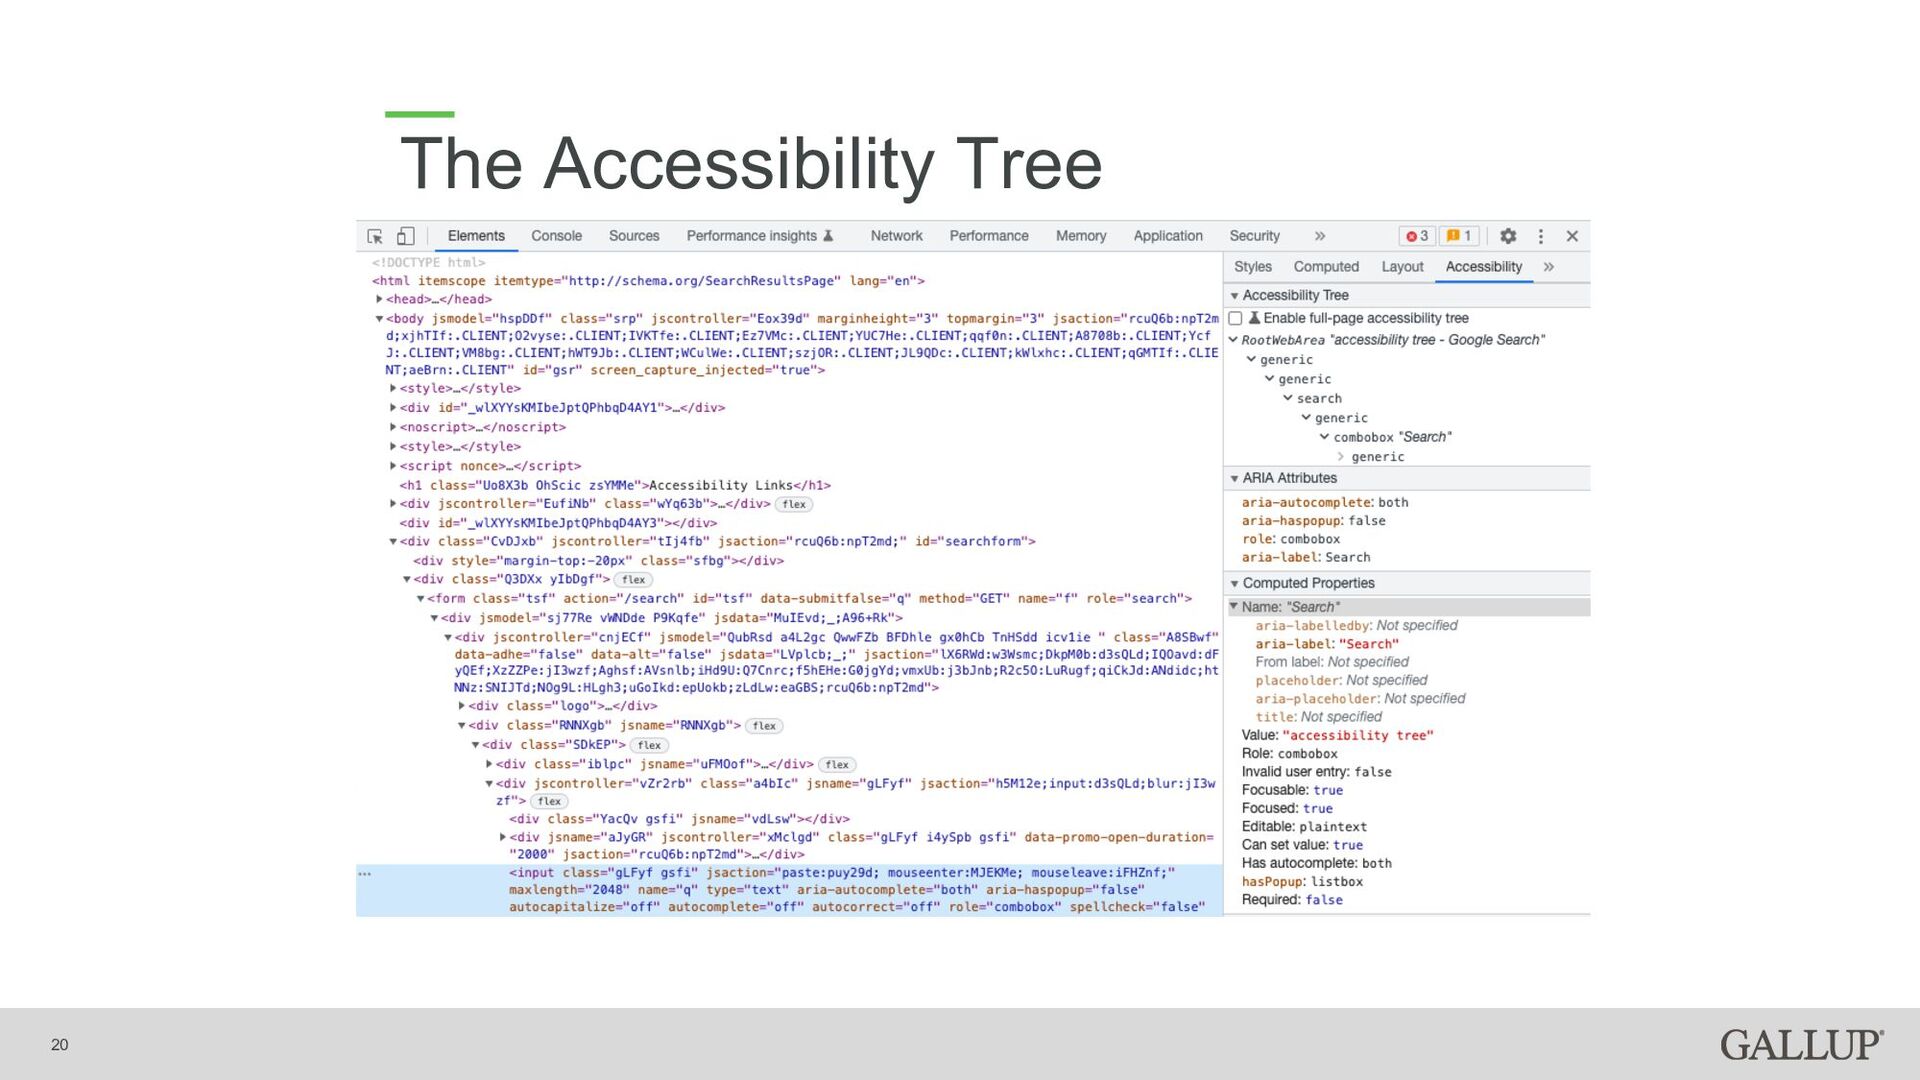
Task: Click the aria-haspopup false attribute
Action: [1313, 521]
